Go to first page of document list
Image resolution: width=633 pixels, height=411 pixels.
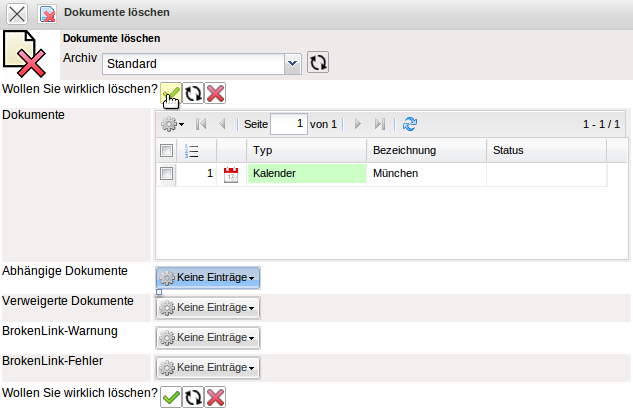[201, 124]
